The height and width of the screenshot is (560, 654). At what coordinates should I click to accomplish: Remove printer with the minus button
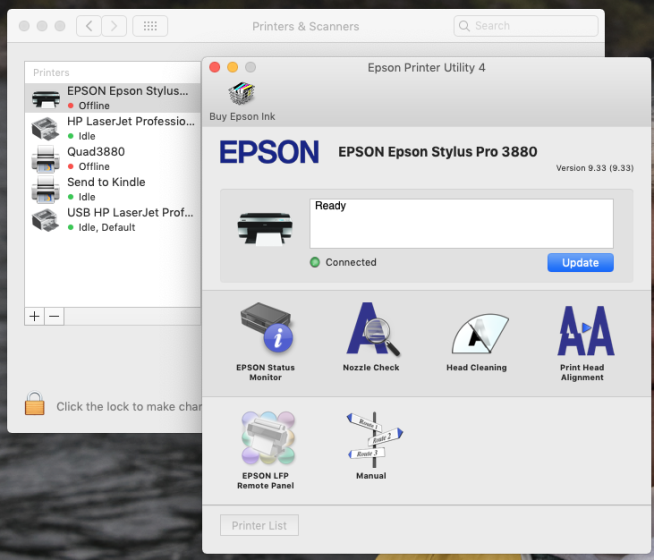[x=55, y=316]
